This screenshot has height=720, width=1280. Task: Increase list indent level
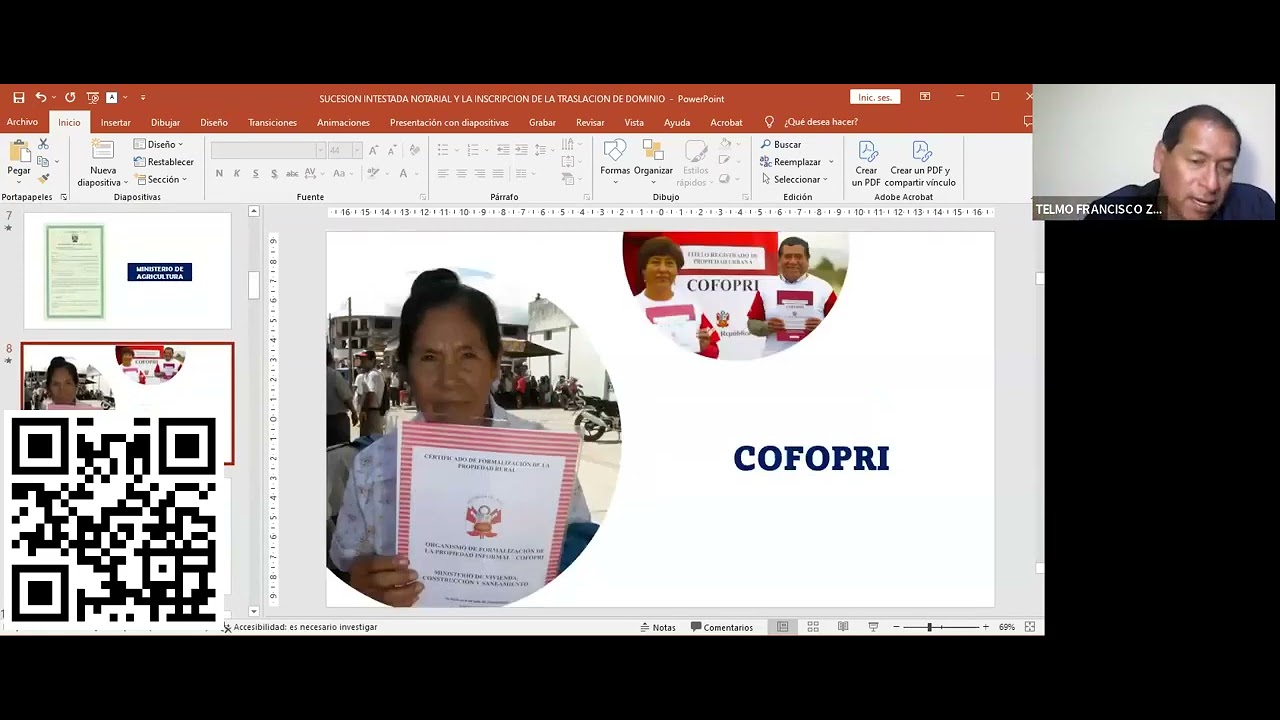(x=521, y=150)
